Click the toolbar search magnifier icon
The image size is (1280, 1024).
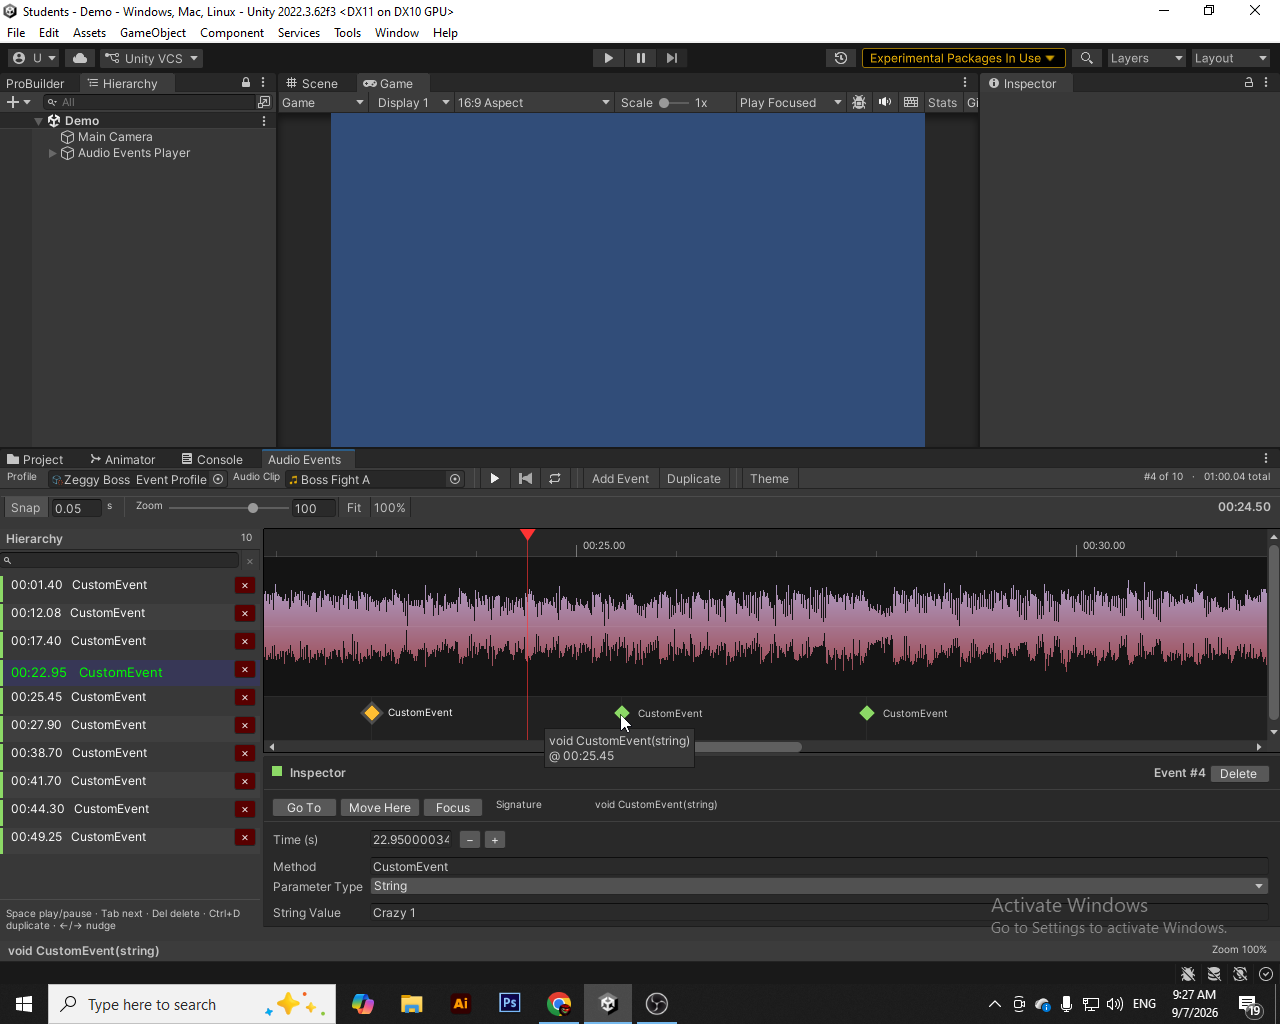tap(1087, 58)
